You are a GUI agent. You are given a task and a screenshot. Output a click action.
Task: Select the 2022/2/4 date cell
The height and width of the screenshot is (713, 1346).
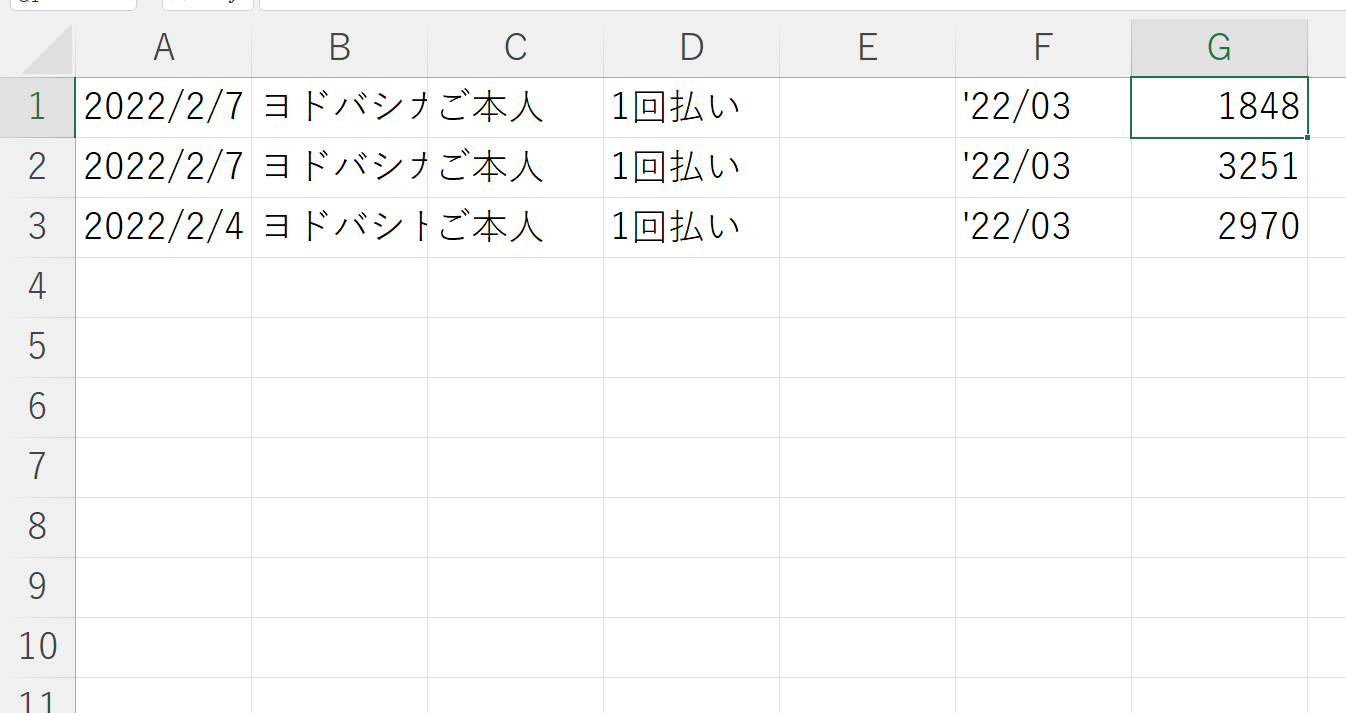[163, 227]
